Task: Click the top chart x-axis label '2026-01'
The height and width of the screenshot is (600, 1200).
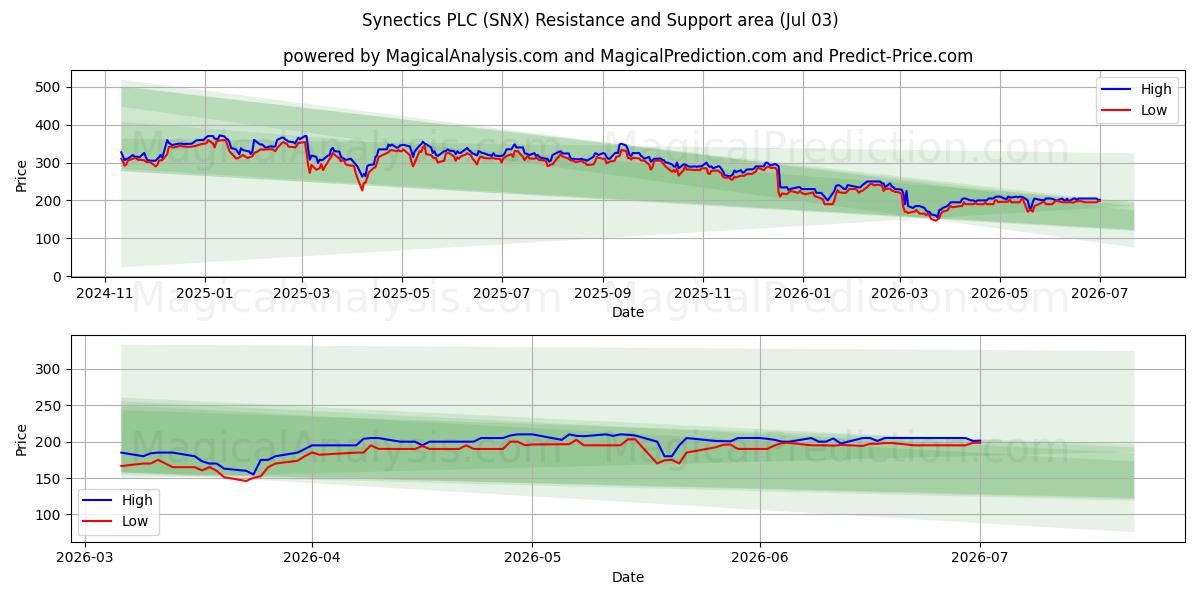Action: click(801, 295)
